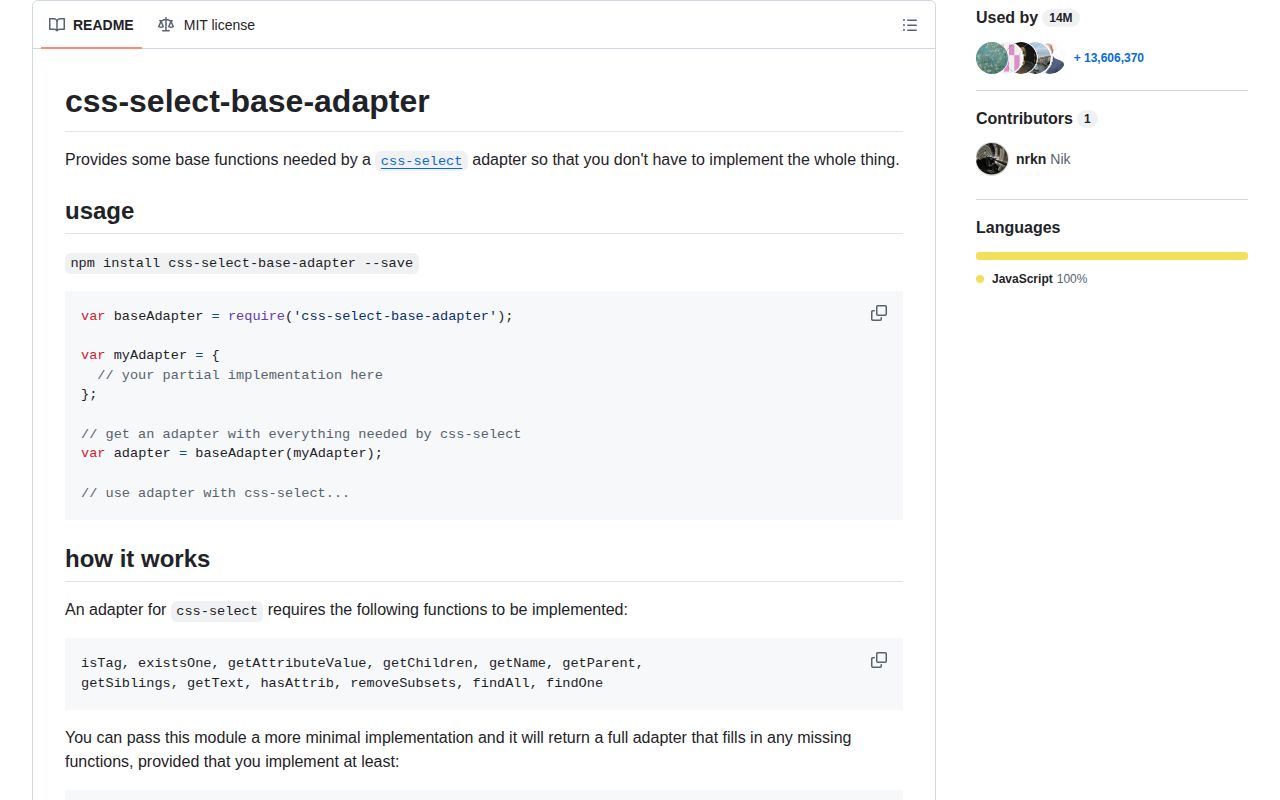Click the code line getSiblings, getText, hasAttrib

342,683
